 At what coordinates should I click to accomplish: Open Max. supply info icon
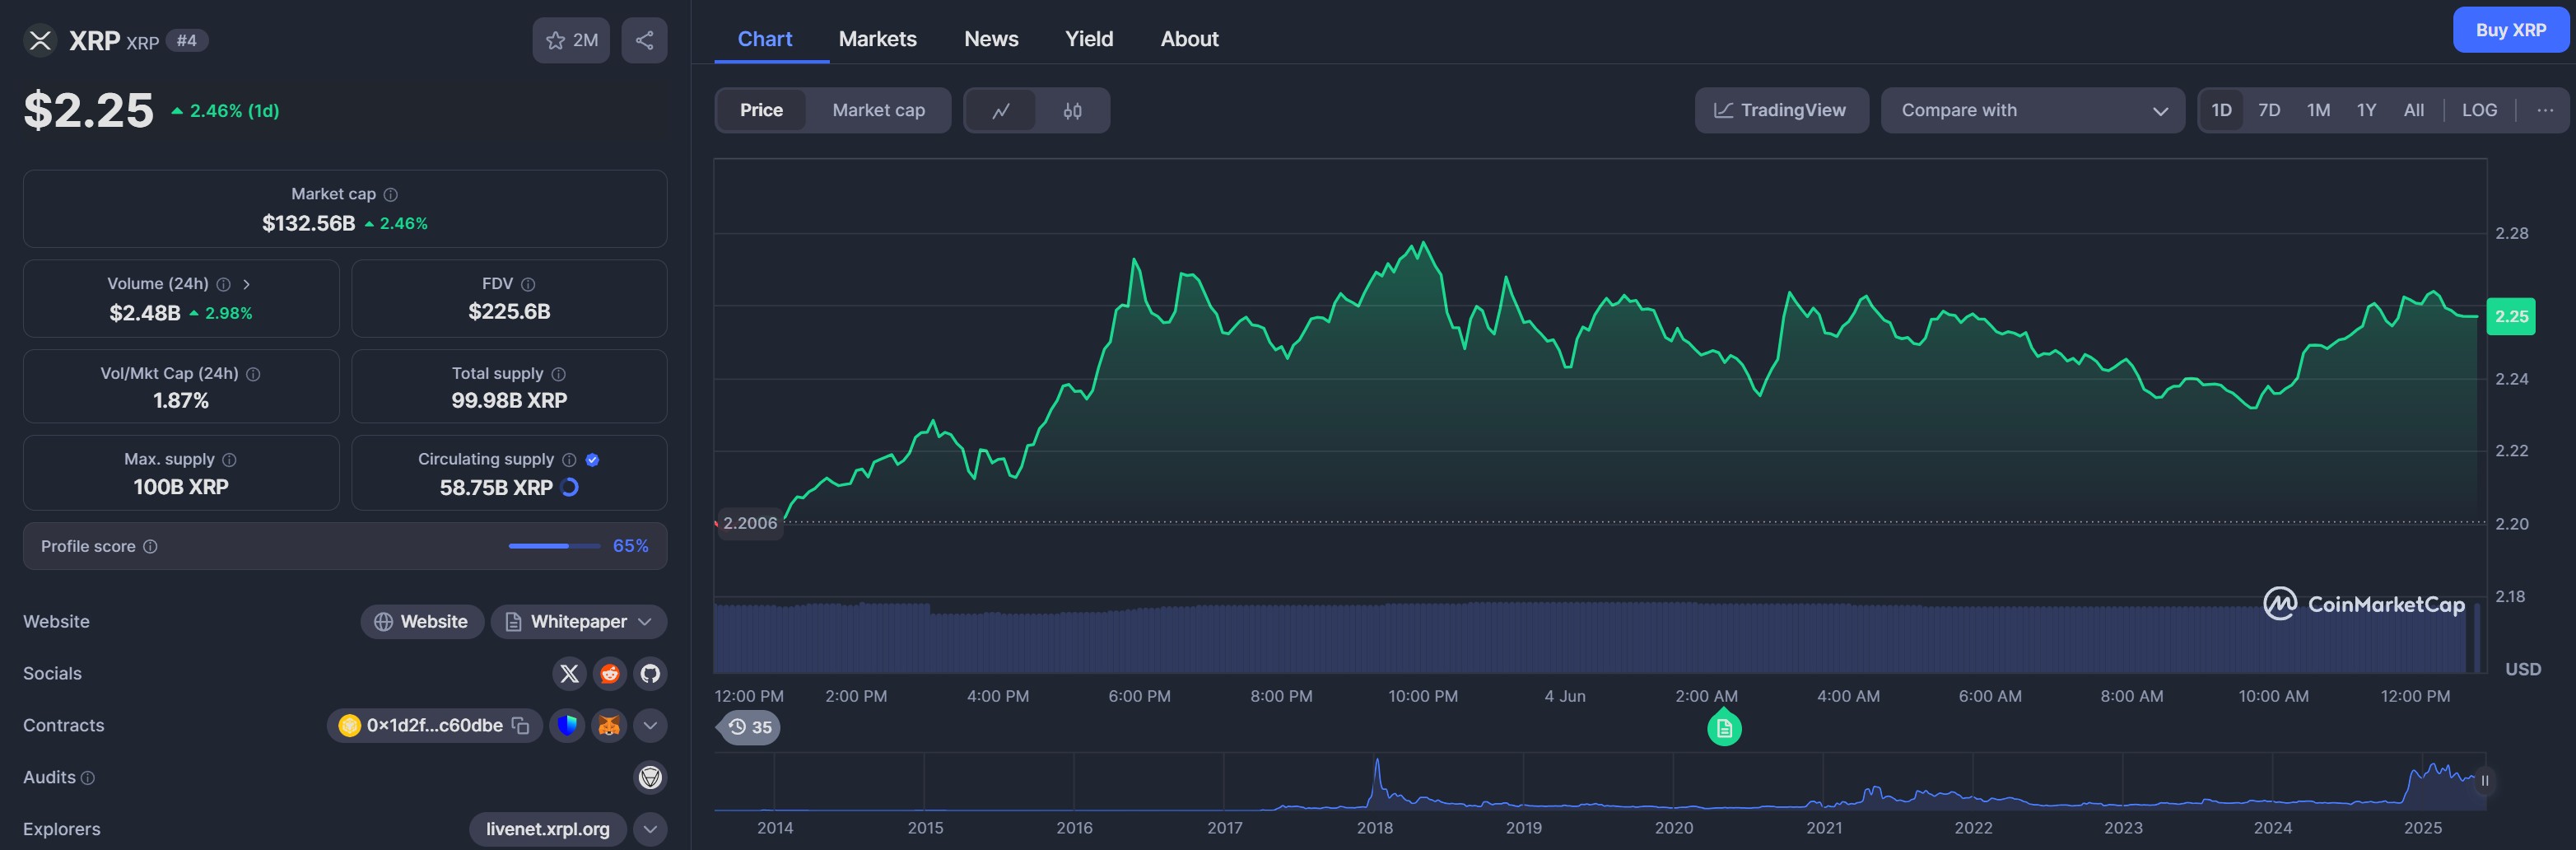(x=229, y=460)
